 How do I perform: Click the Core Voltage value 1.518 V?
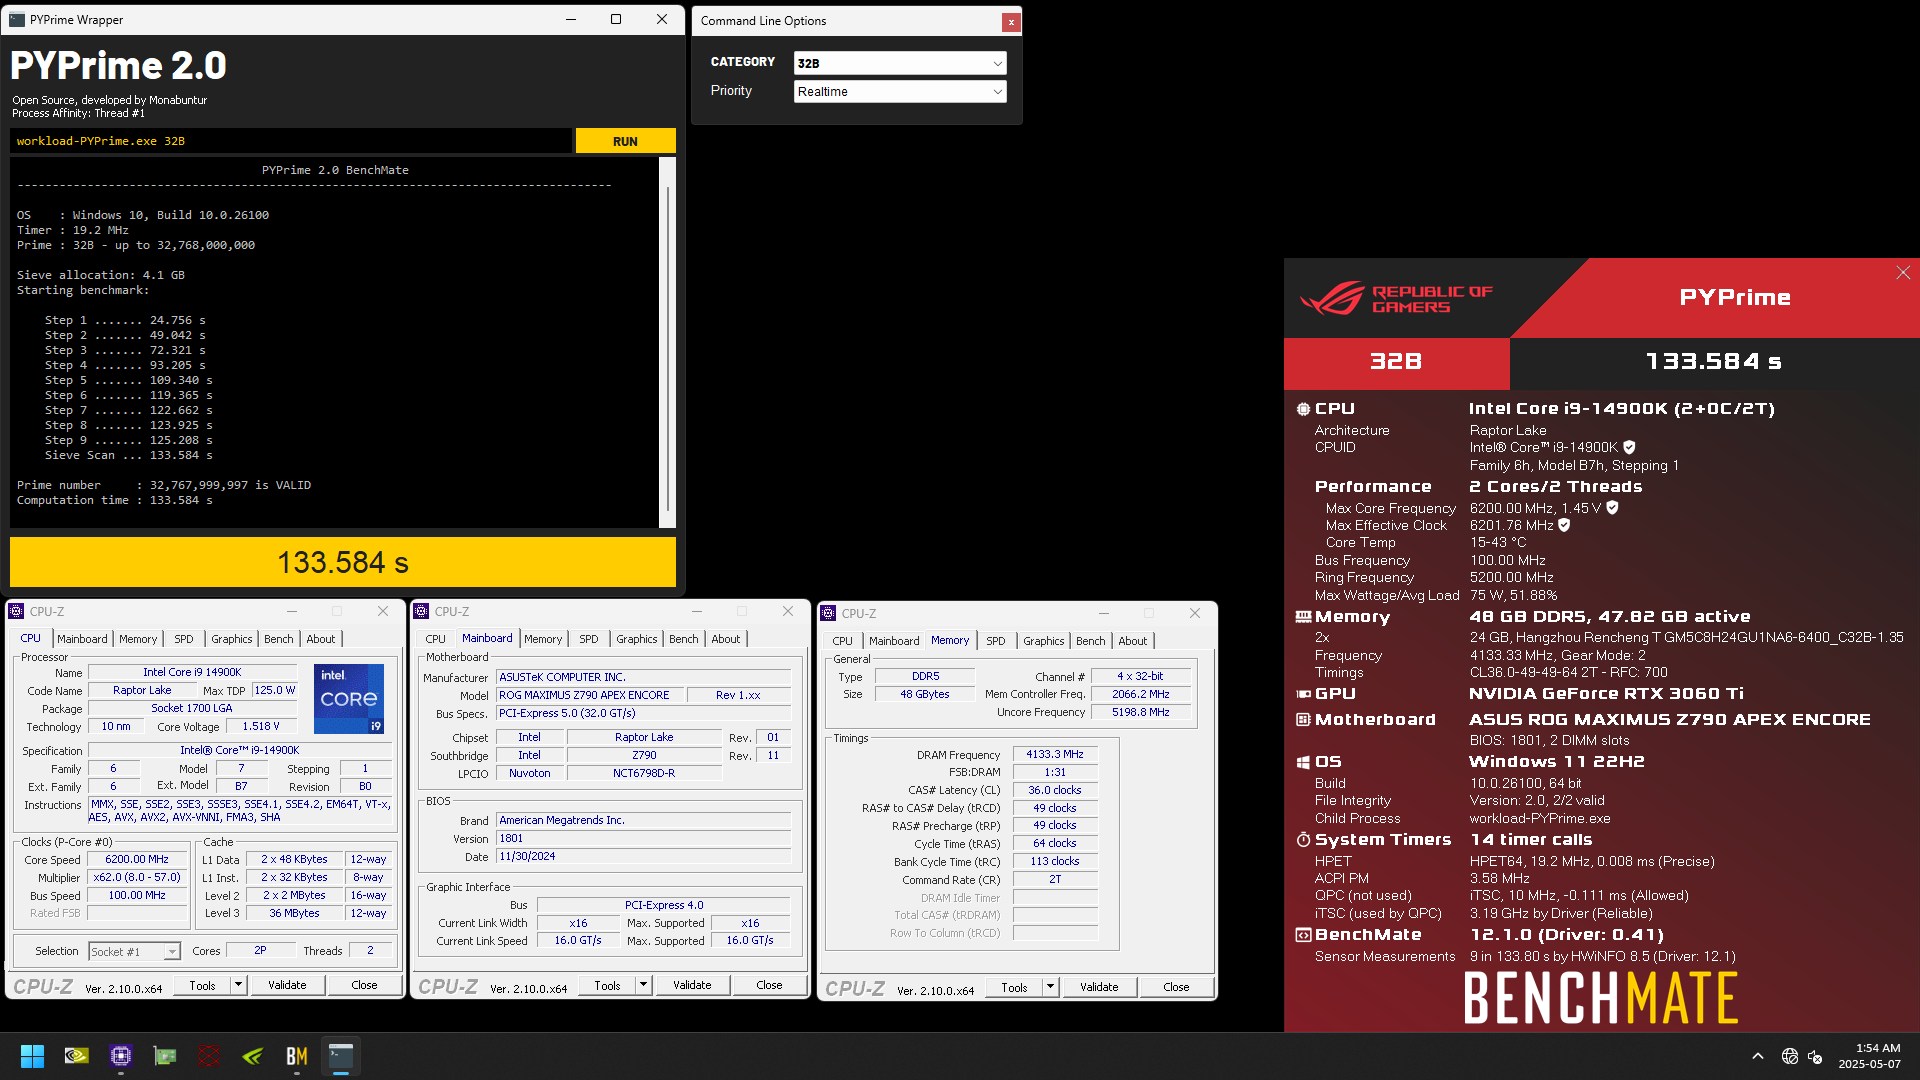261,726
